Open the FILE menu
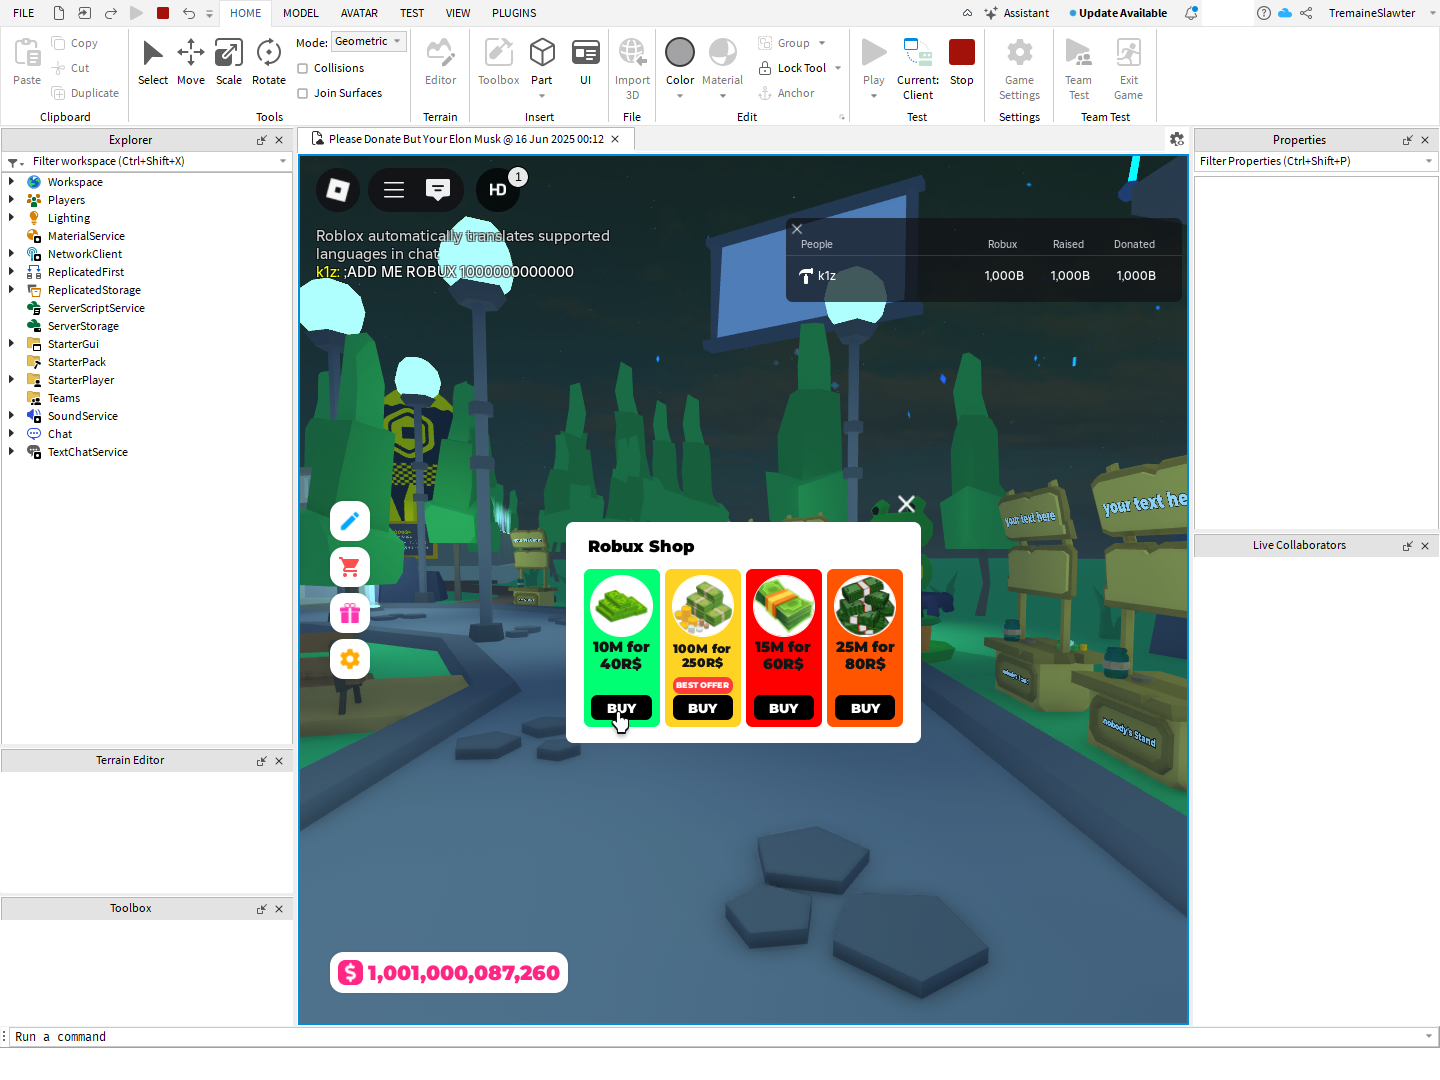Image resolution: width=1440 pixels, height=1080 pixels. click(x=24, y=13)
